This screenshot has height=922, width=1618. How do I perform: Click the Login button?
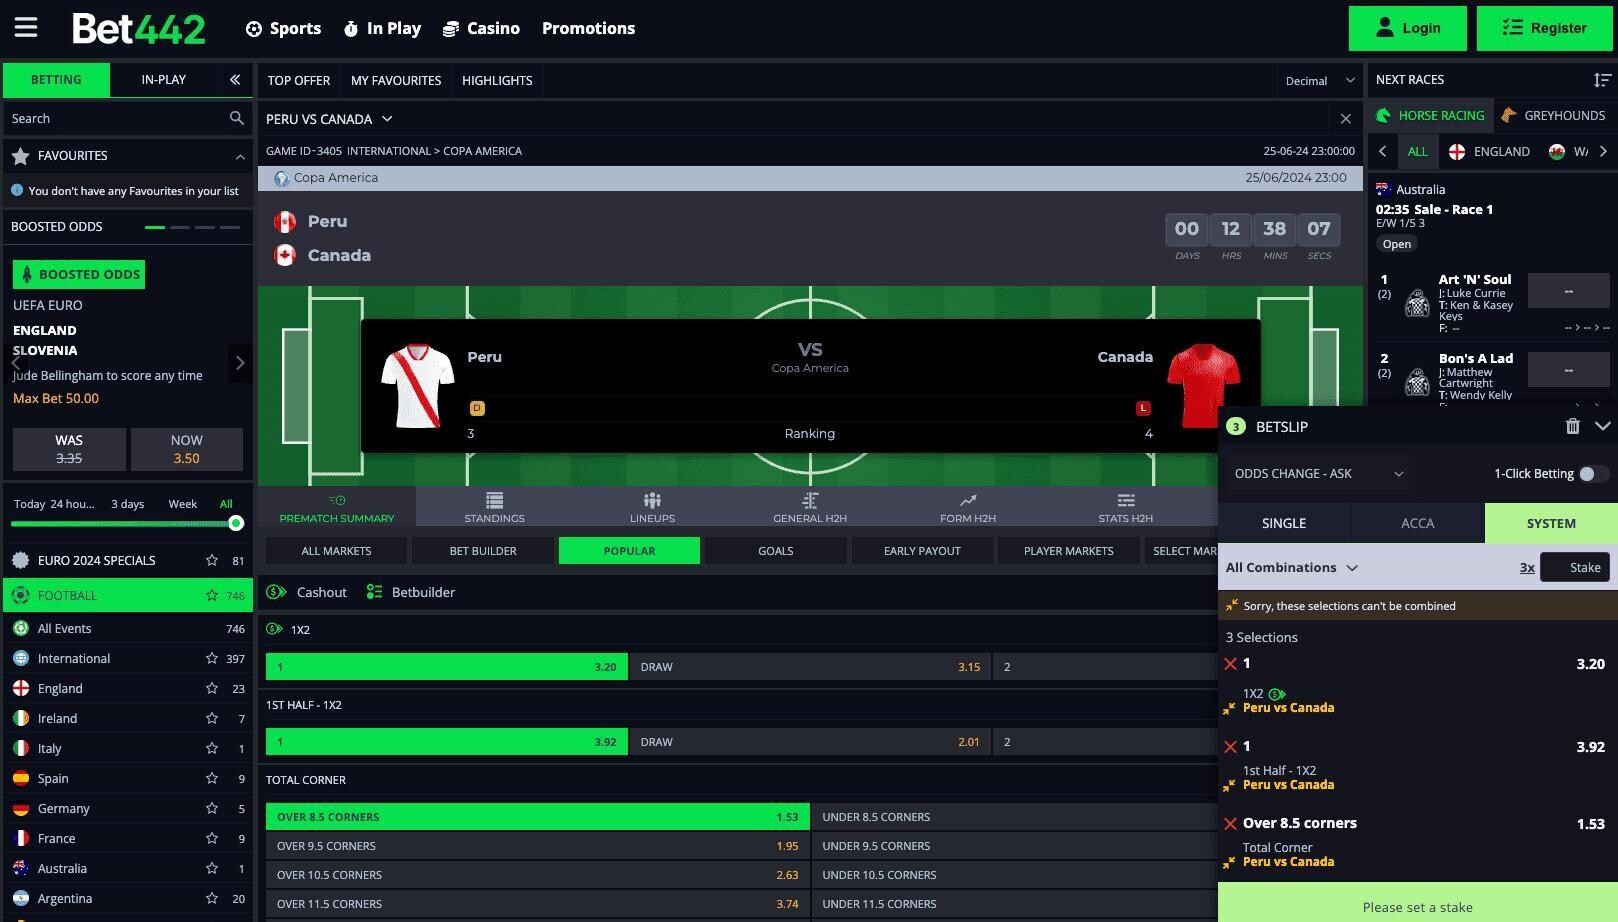(1407, 28)
